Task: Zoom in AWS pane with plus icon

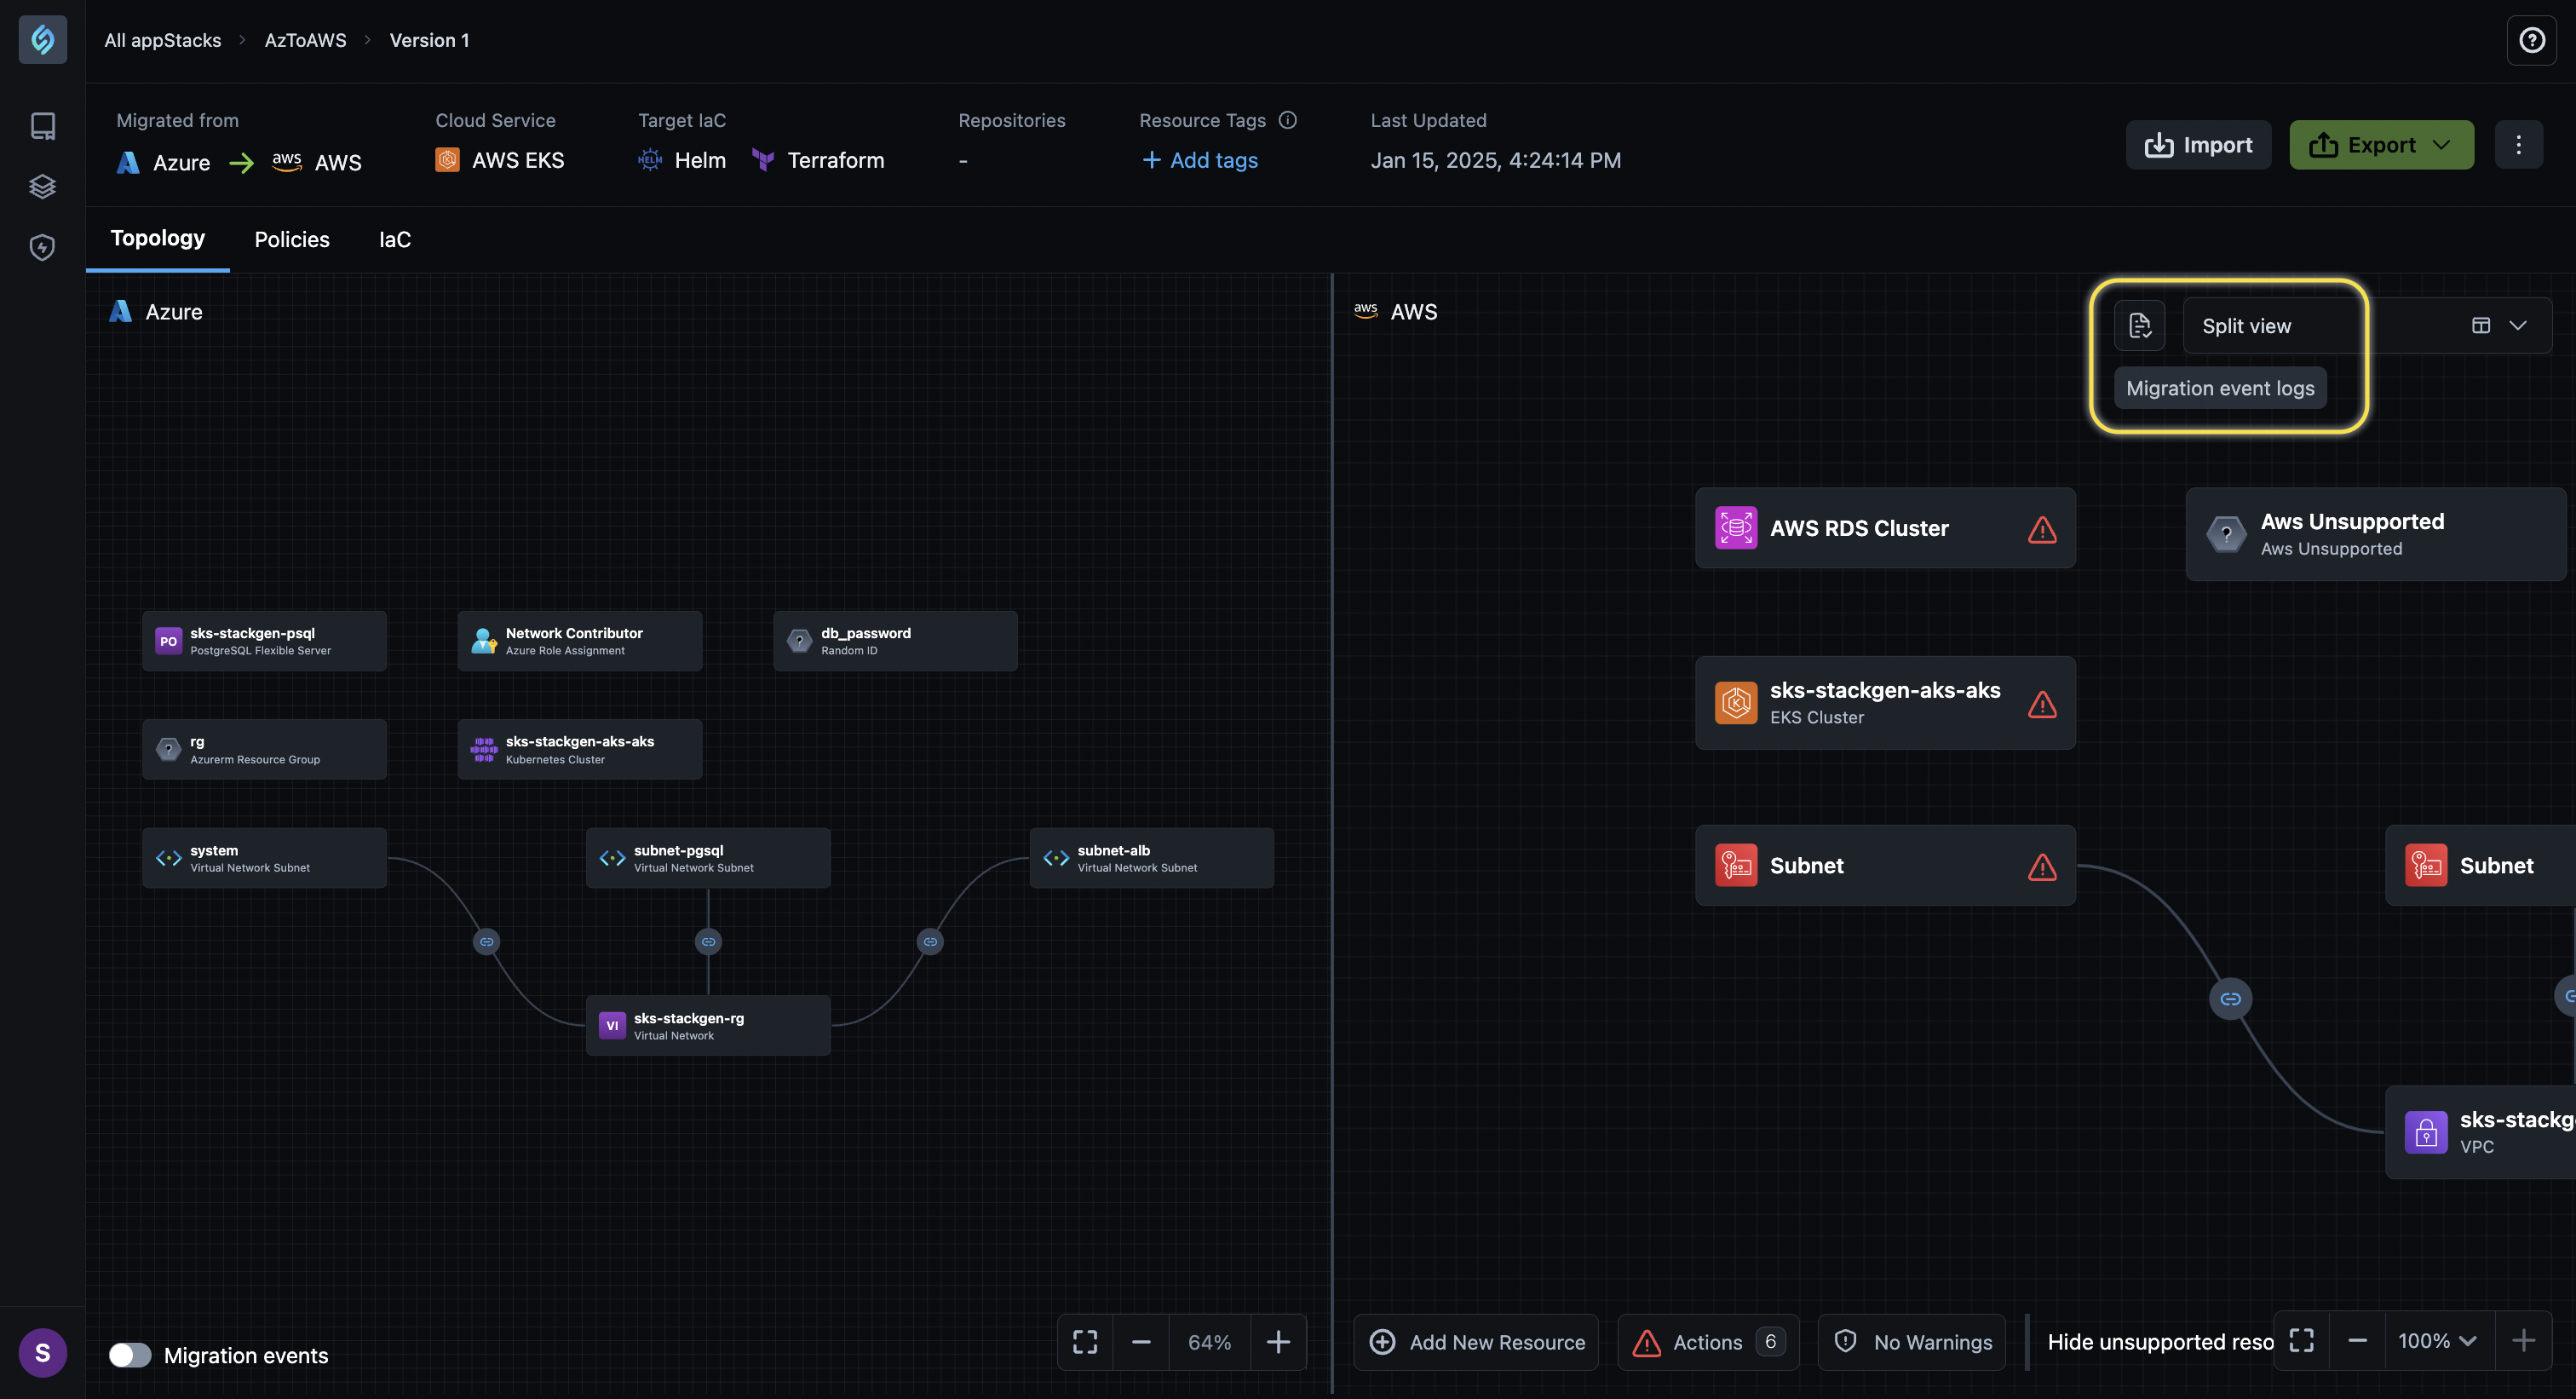Action: pos(2523,1341)
